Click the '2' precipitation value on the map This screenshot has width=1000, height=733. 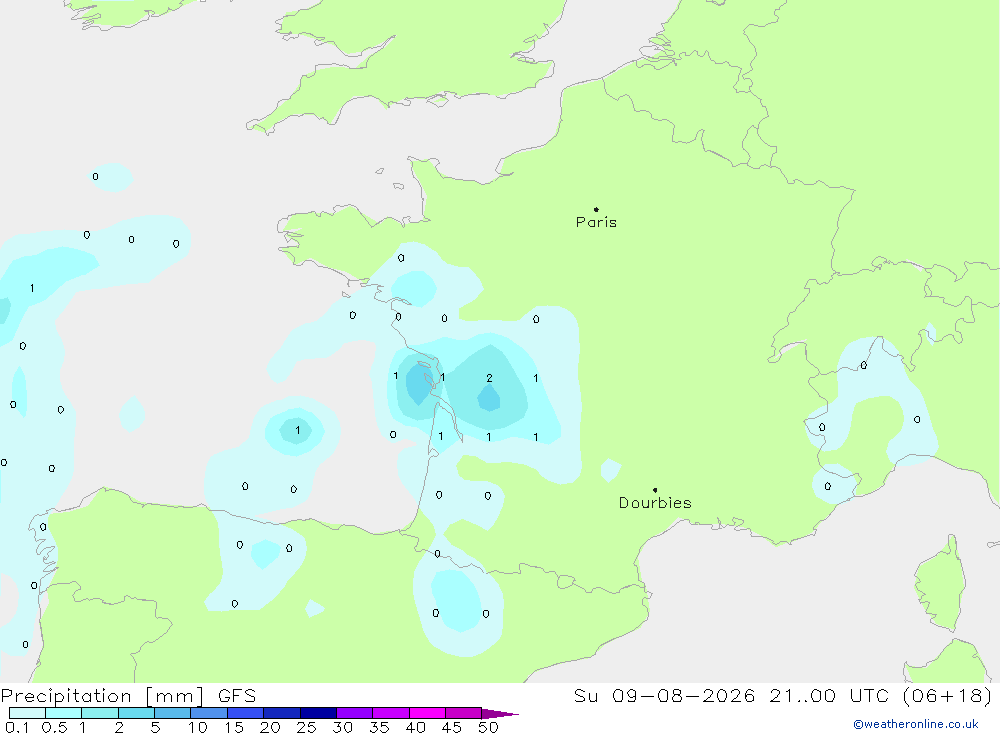pos(489,378)
